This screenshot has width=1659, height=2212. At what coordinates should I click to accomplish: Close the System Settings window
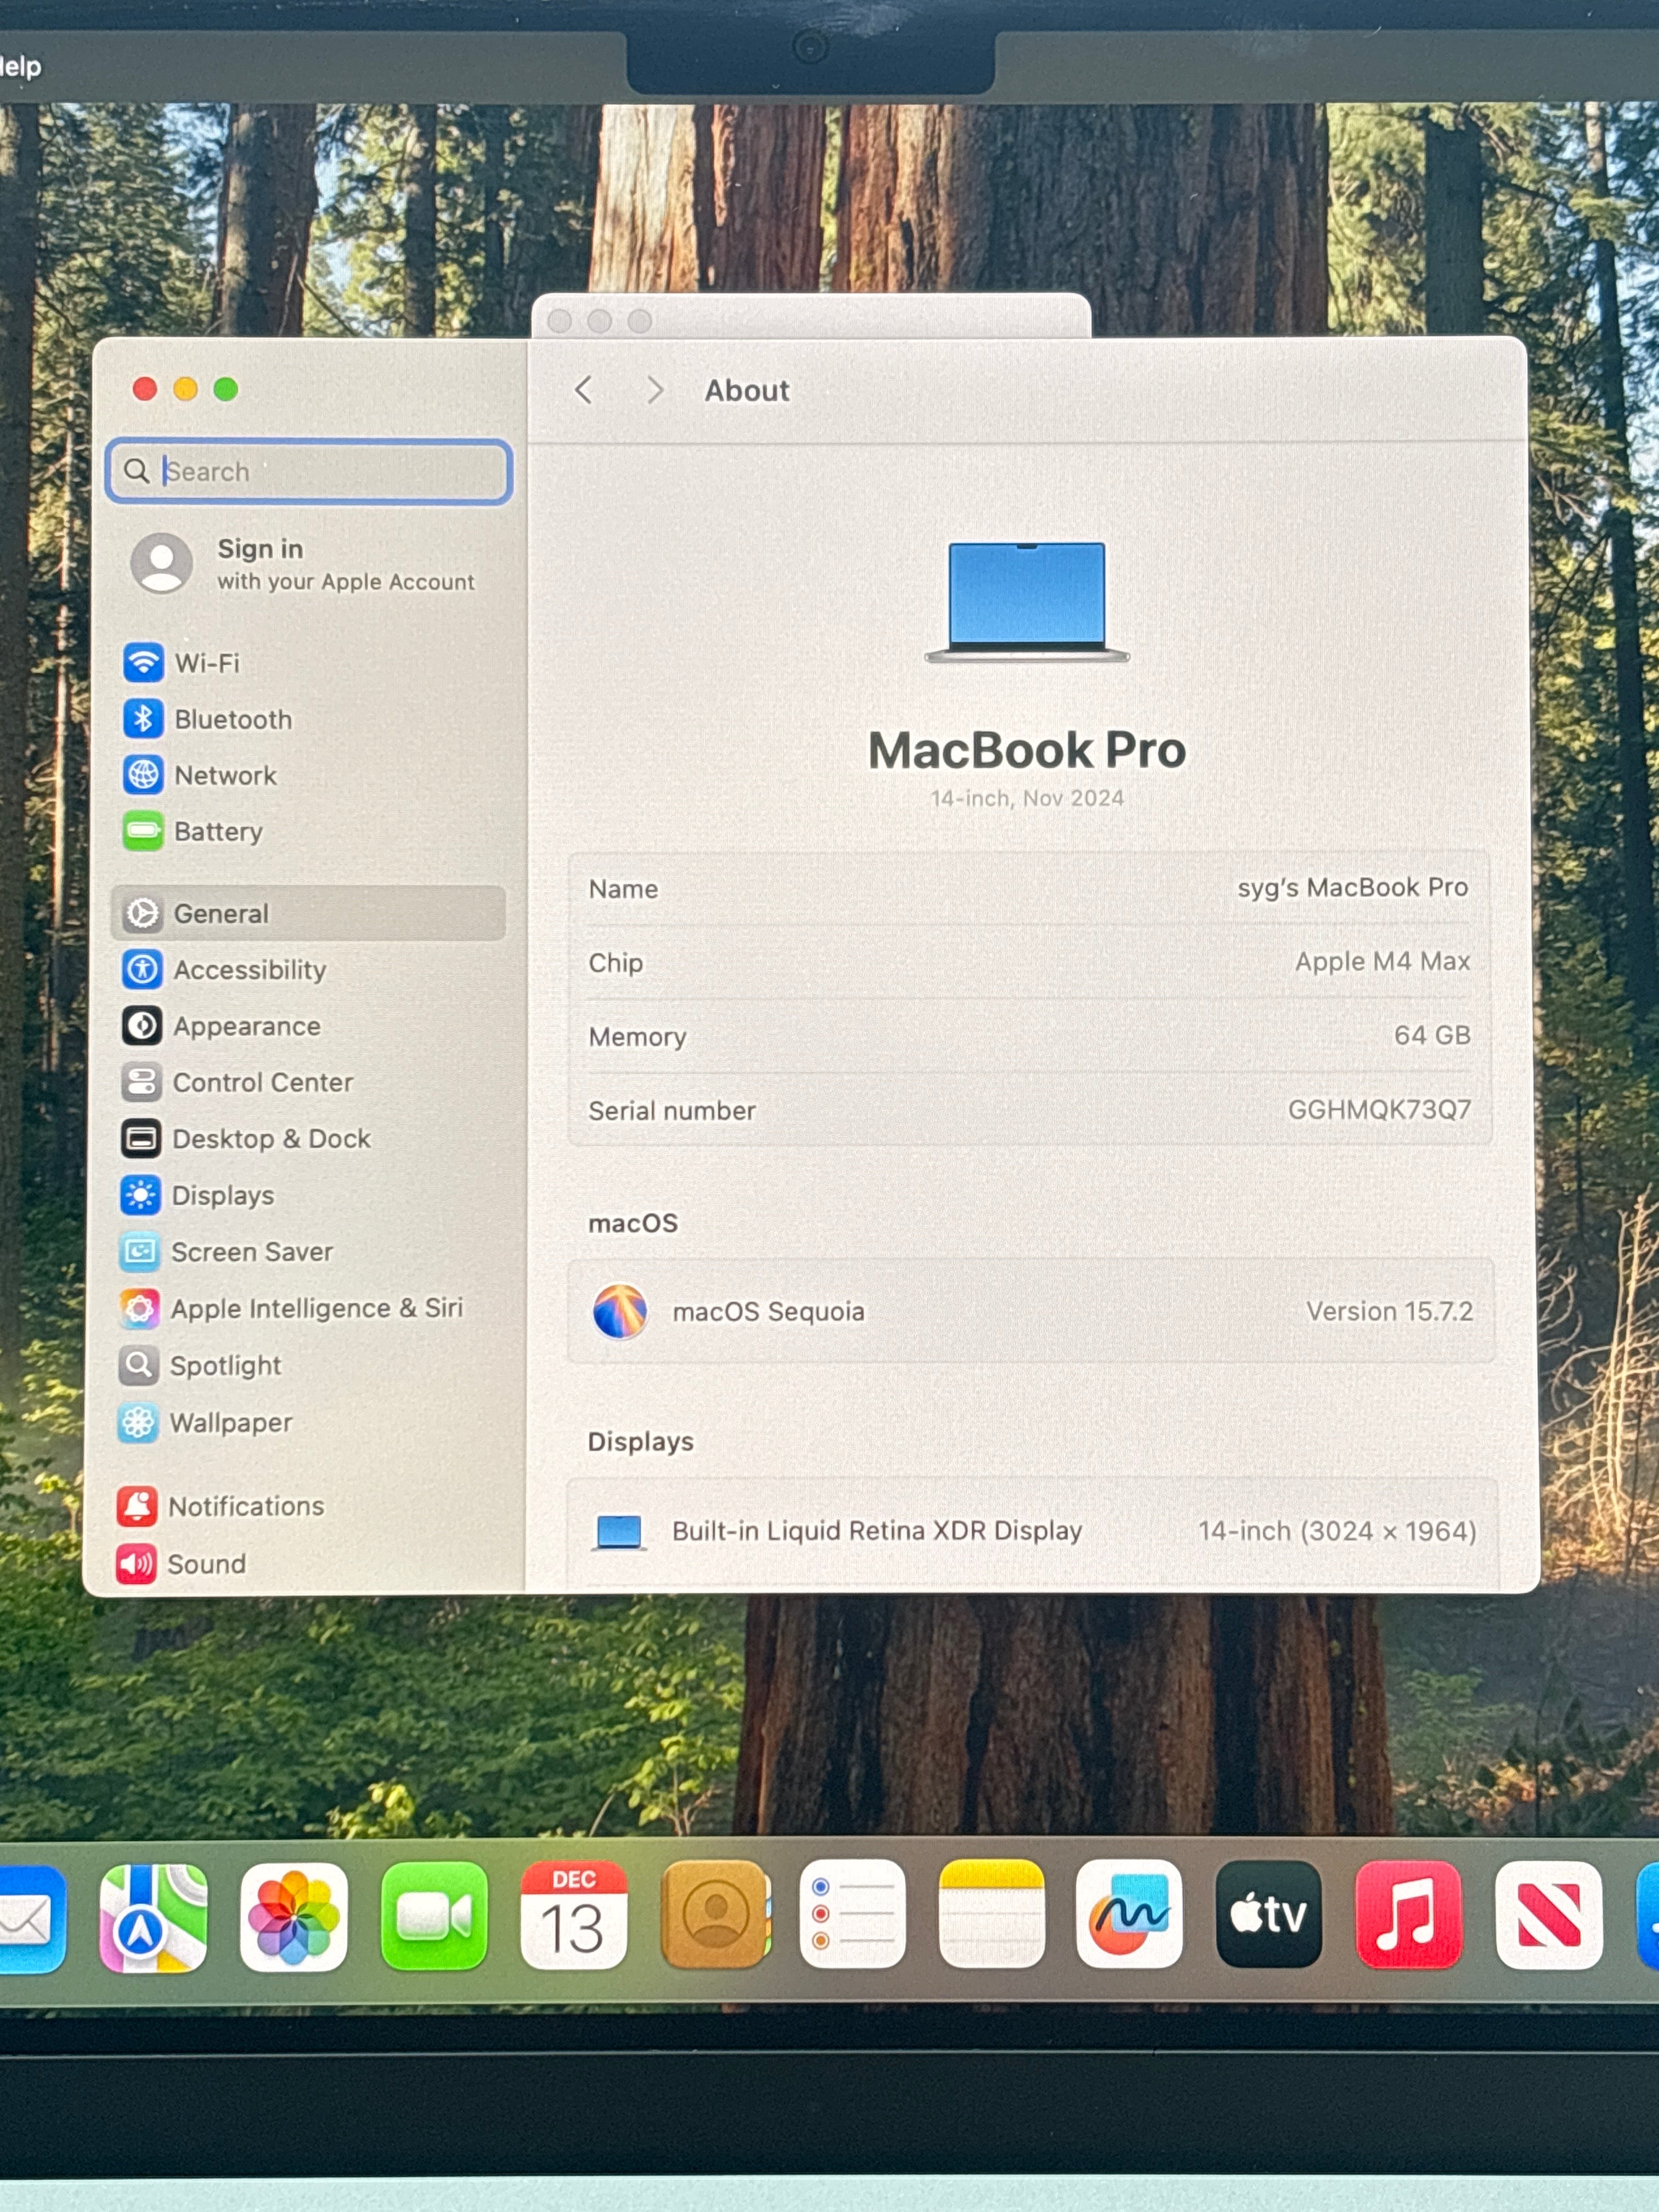145,389
